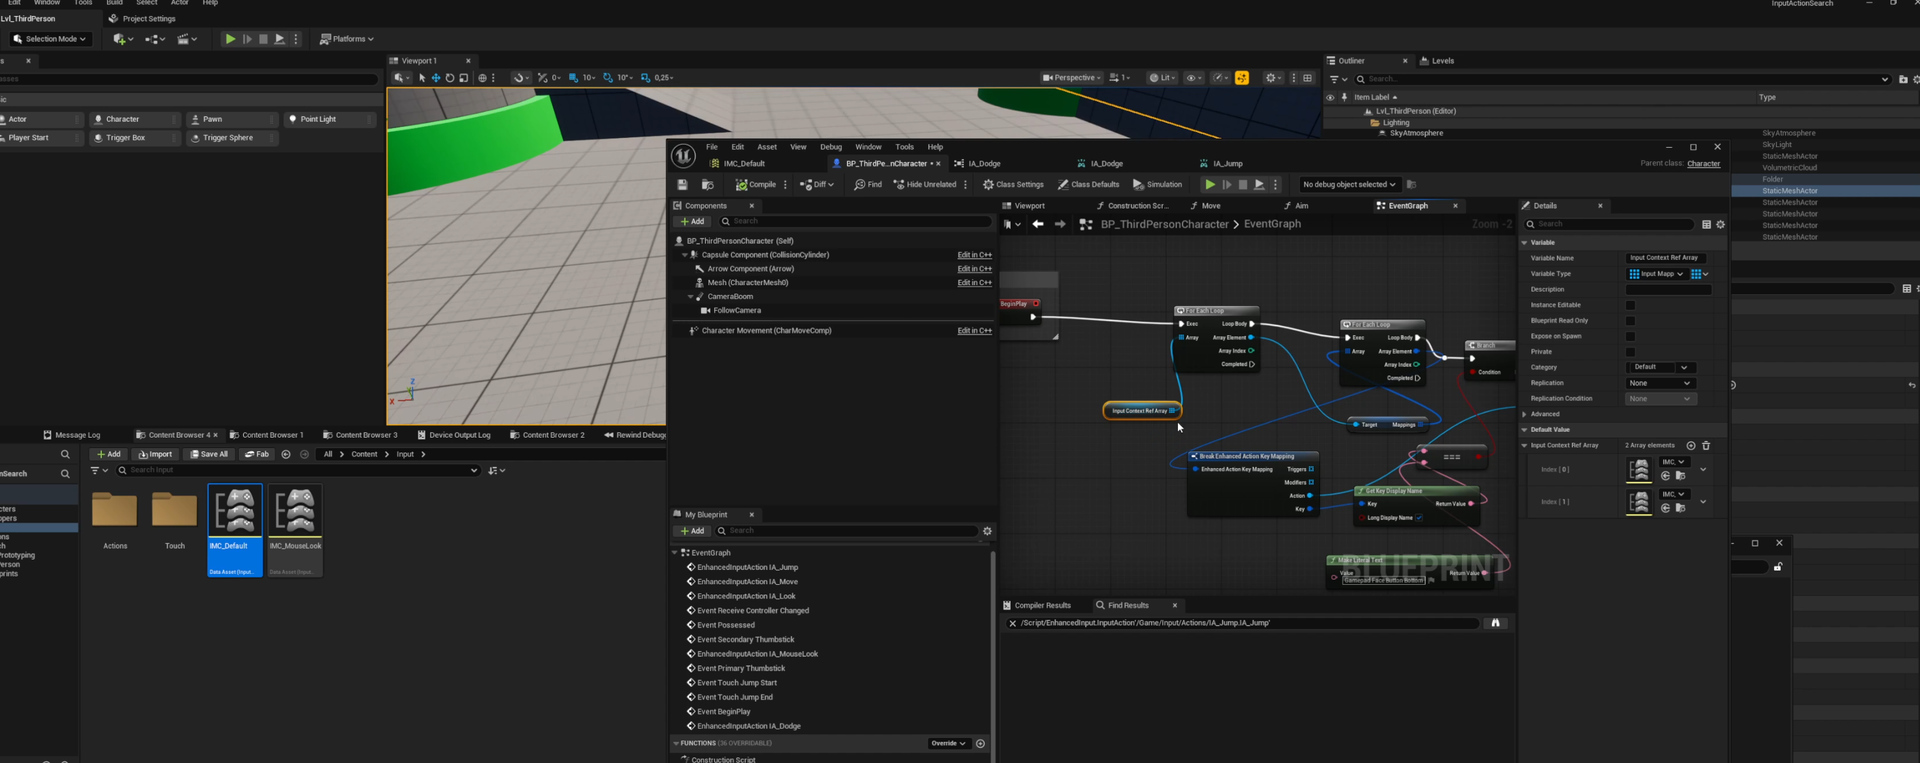Open the debug object selector dropdown
This screenshot has height=763, width=1920.
coord(1349,184)
